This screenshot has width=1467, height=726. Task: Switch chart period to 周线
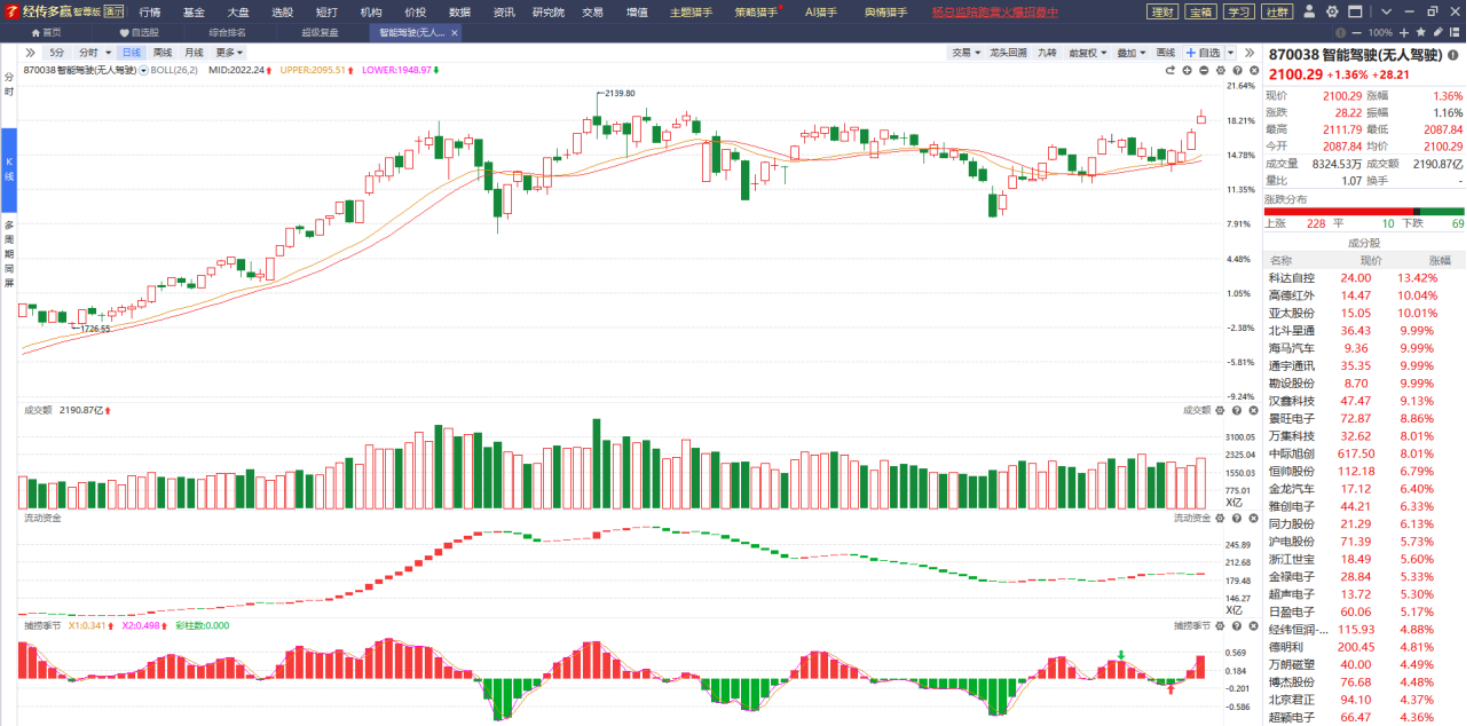[x=162, y=52]
